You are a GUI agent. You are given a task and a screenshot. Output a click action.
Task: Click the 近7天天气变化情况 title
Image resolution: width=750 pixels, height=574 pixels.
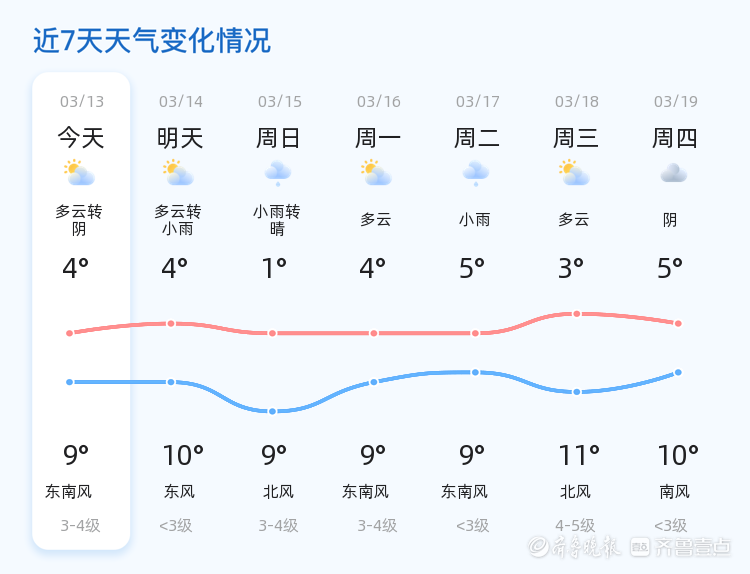pos(152,41)
